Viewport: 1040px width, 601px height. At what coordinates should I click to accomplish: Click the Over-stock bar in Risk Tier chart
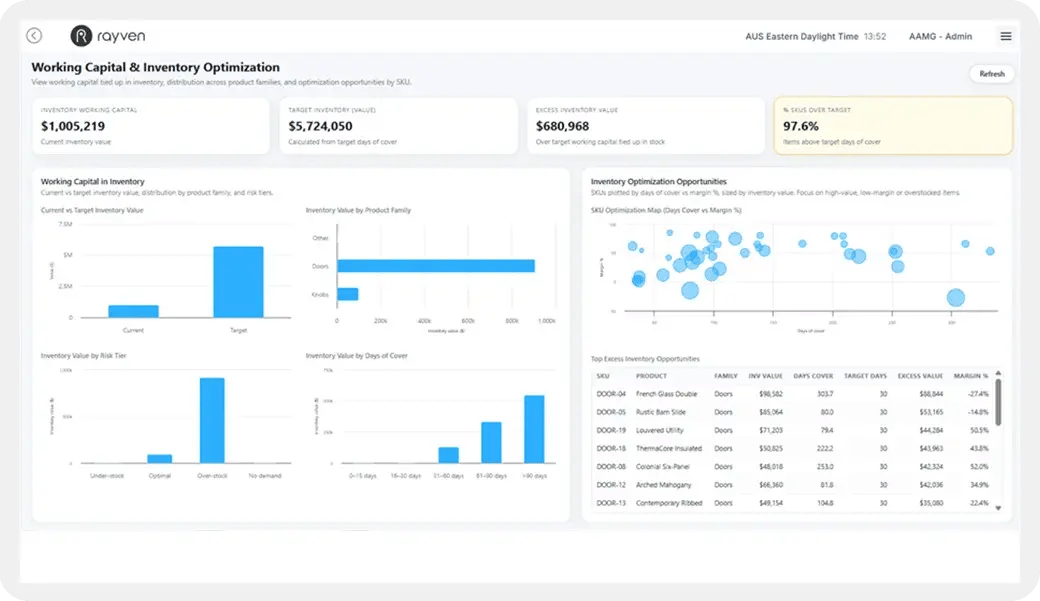click(x=211, y=420)
